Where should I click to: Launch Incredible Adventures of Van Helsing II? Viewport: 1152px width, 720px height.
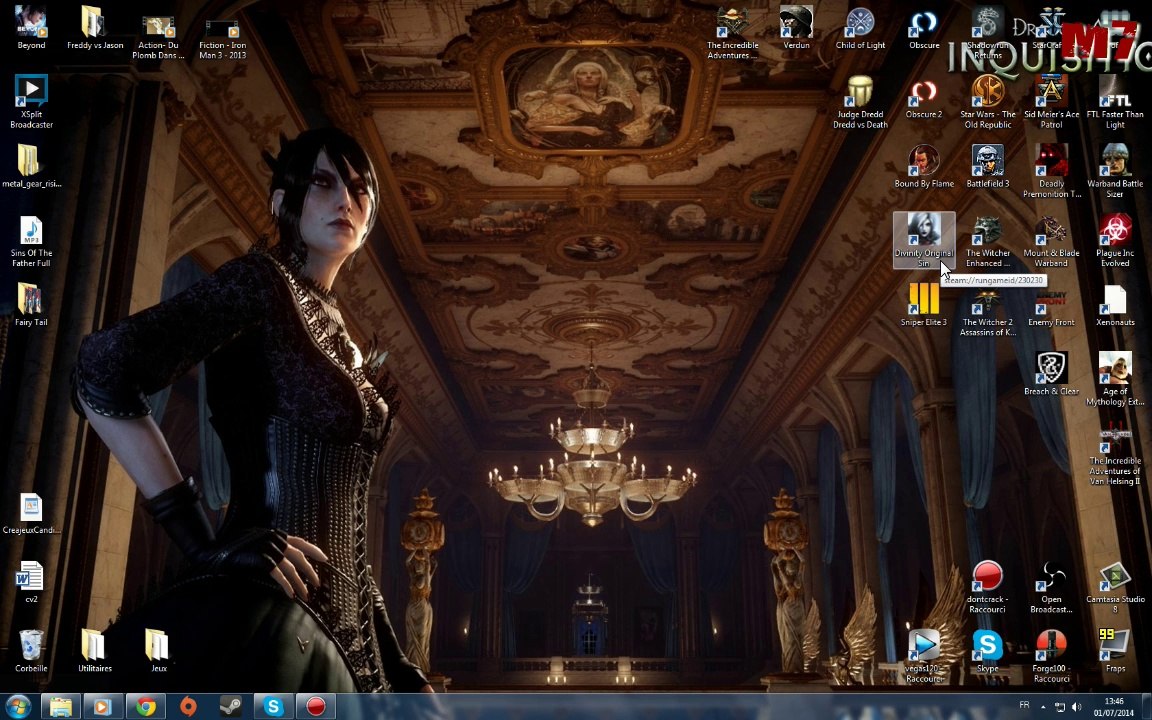pos(1115,454)
